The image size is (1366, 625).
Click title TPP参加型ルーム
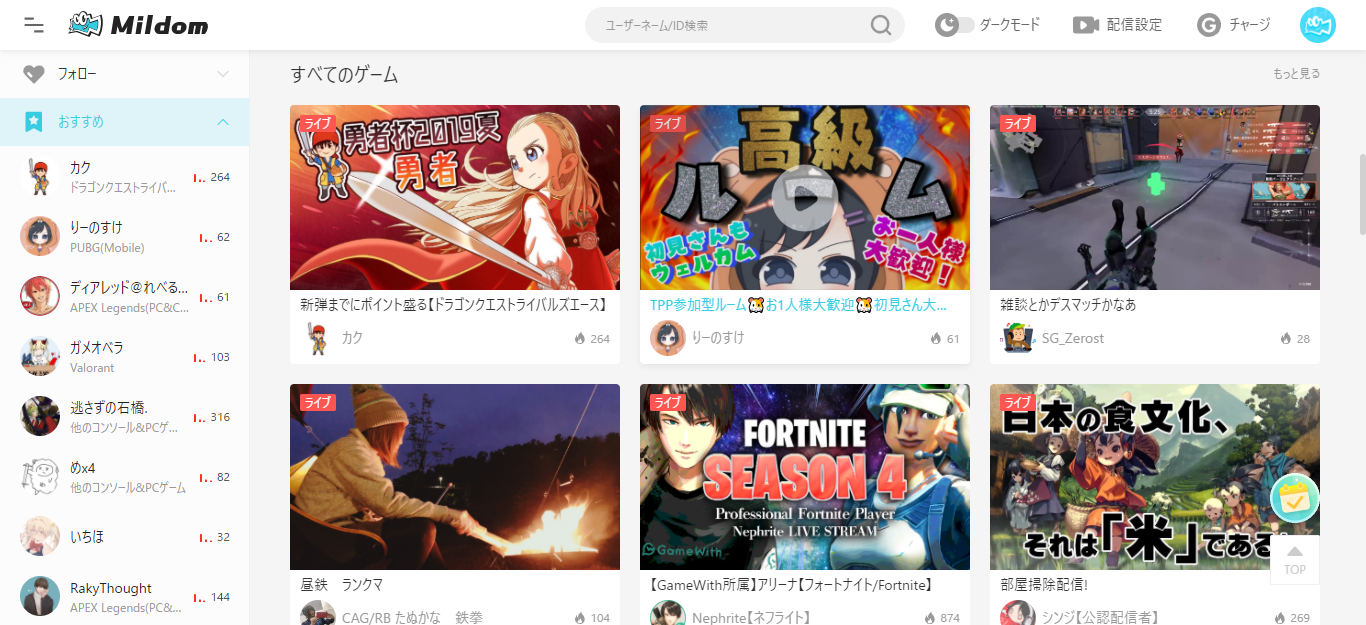798,305
